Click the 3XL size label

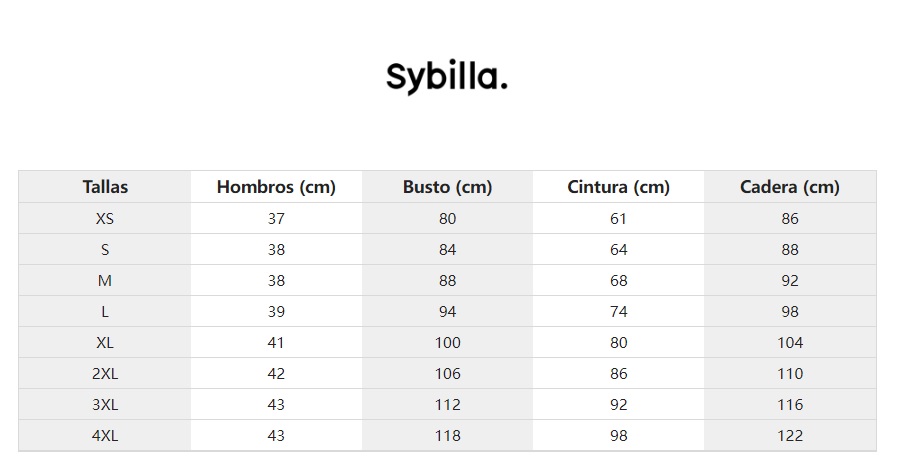105,404
